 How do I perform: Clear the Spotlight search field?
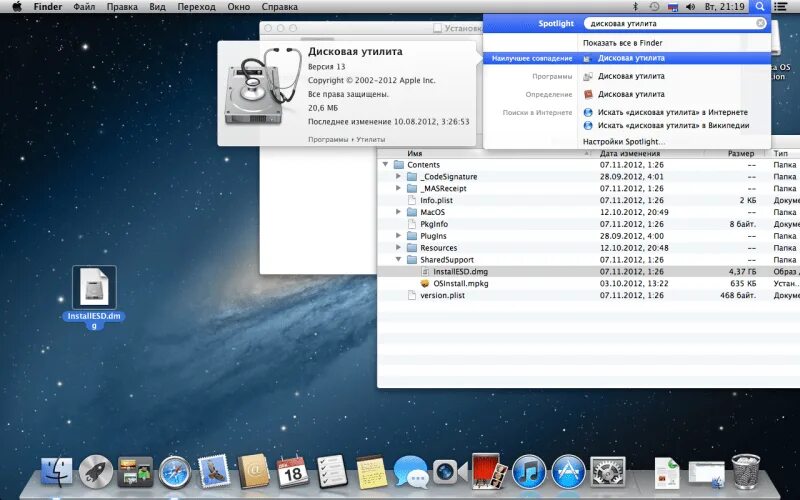tap(760, 23)
